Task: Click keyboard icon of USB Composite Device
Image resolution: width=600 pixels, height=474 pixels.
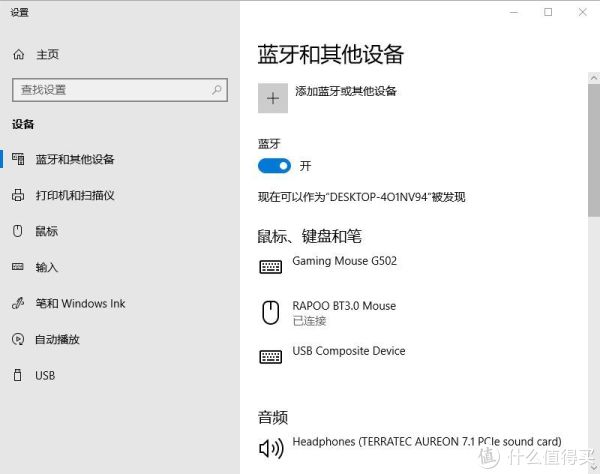Action: pyautogui.click(x=271, y=357)
